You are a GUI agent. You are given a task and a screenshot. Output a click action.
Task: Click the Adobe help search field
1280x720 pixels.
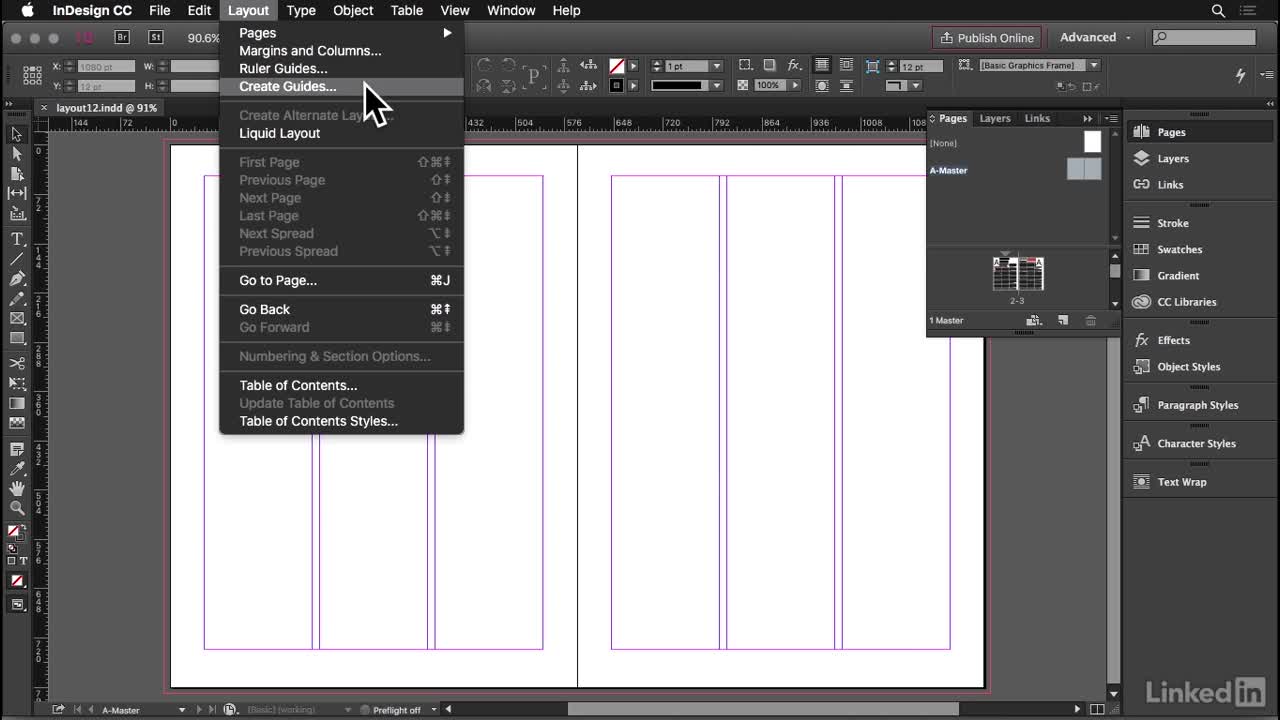[x=1204, y=37]
